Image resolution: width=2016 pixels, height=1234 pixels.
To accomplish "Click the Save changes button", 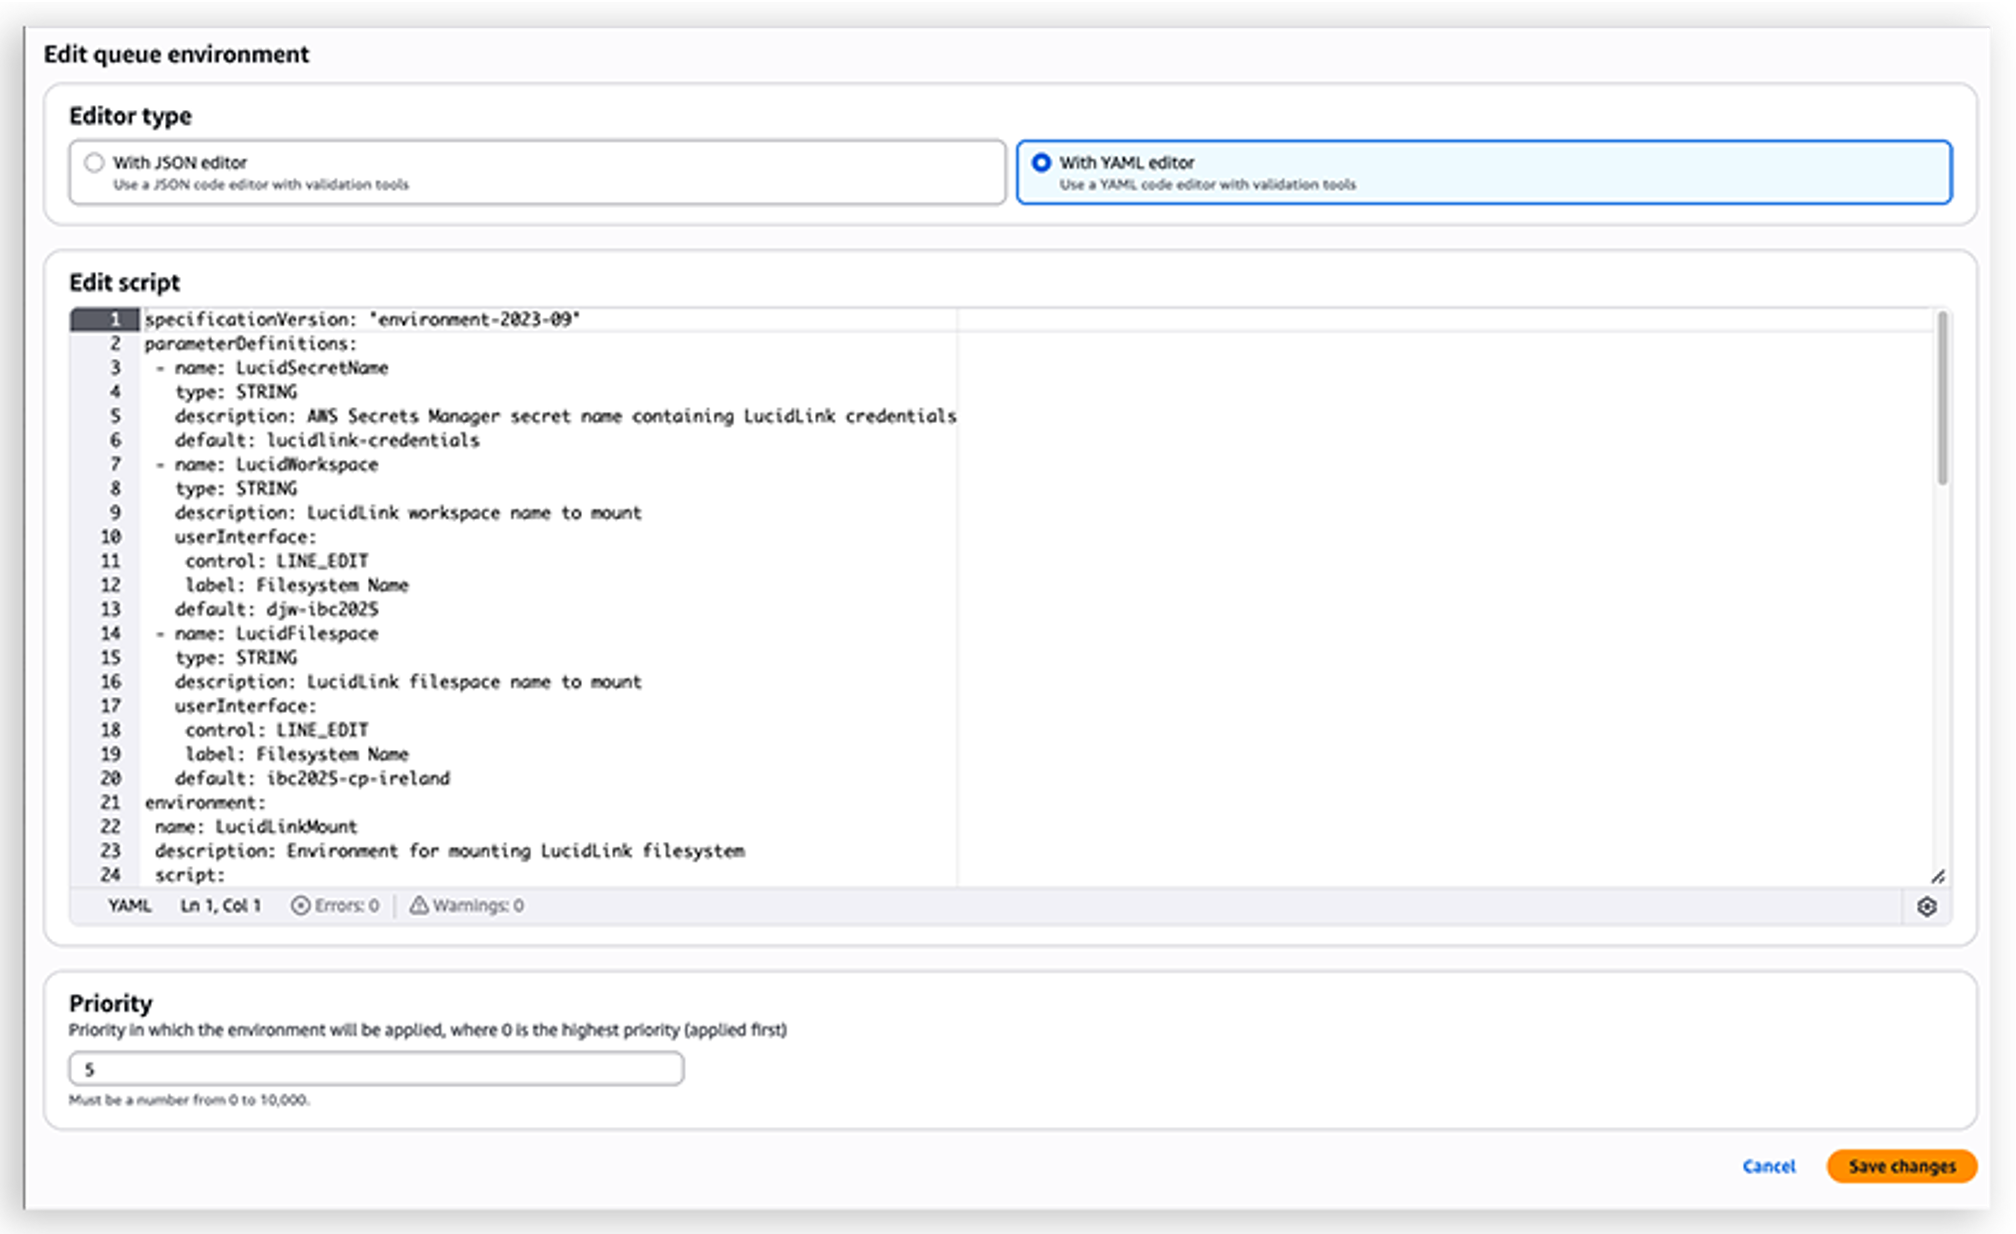I will pyautogui.click(x=1901, y=1166).
